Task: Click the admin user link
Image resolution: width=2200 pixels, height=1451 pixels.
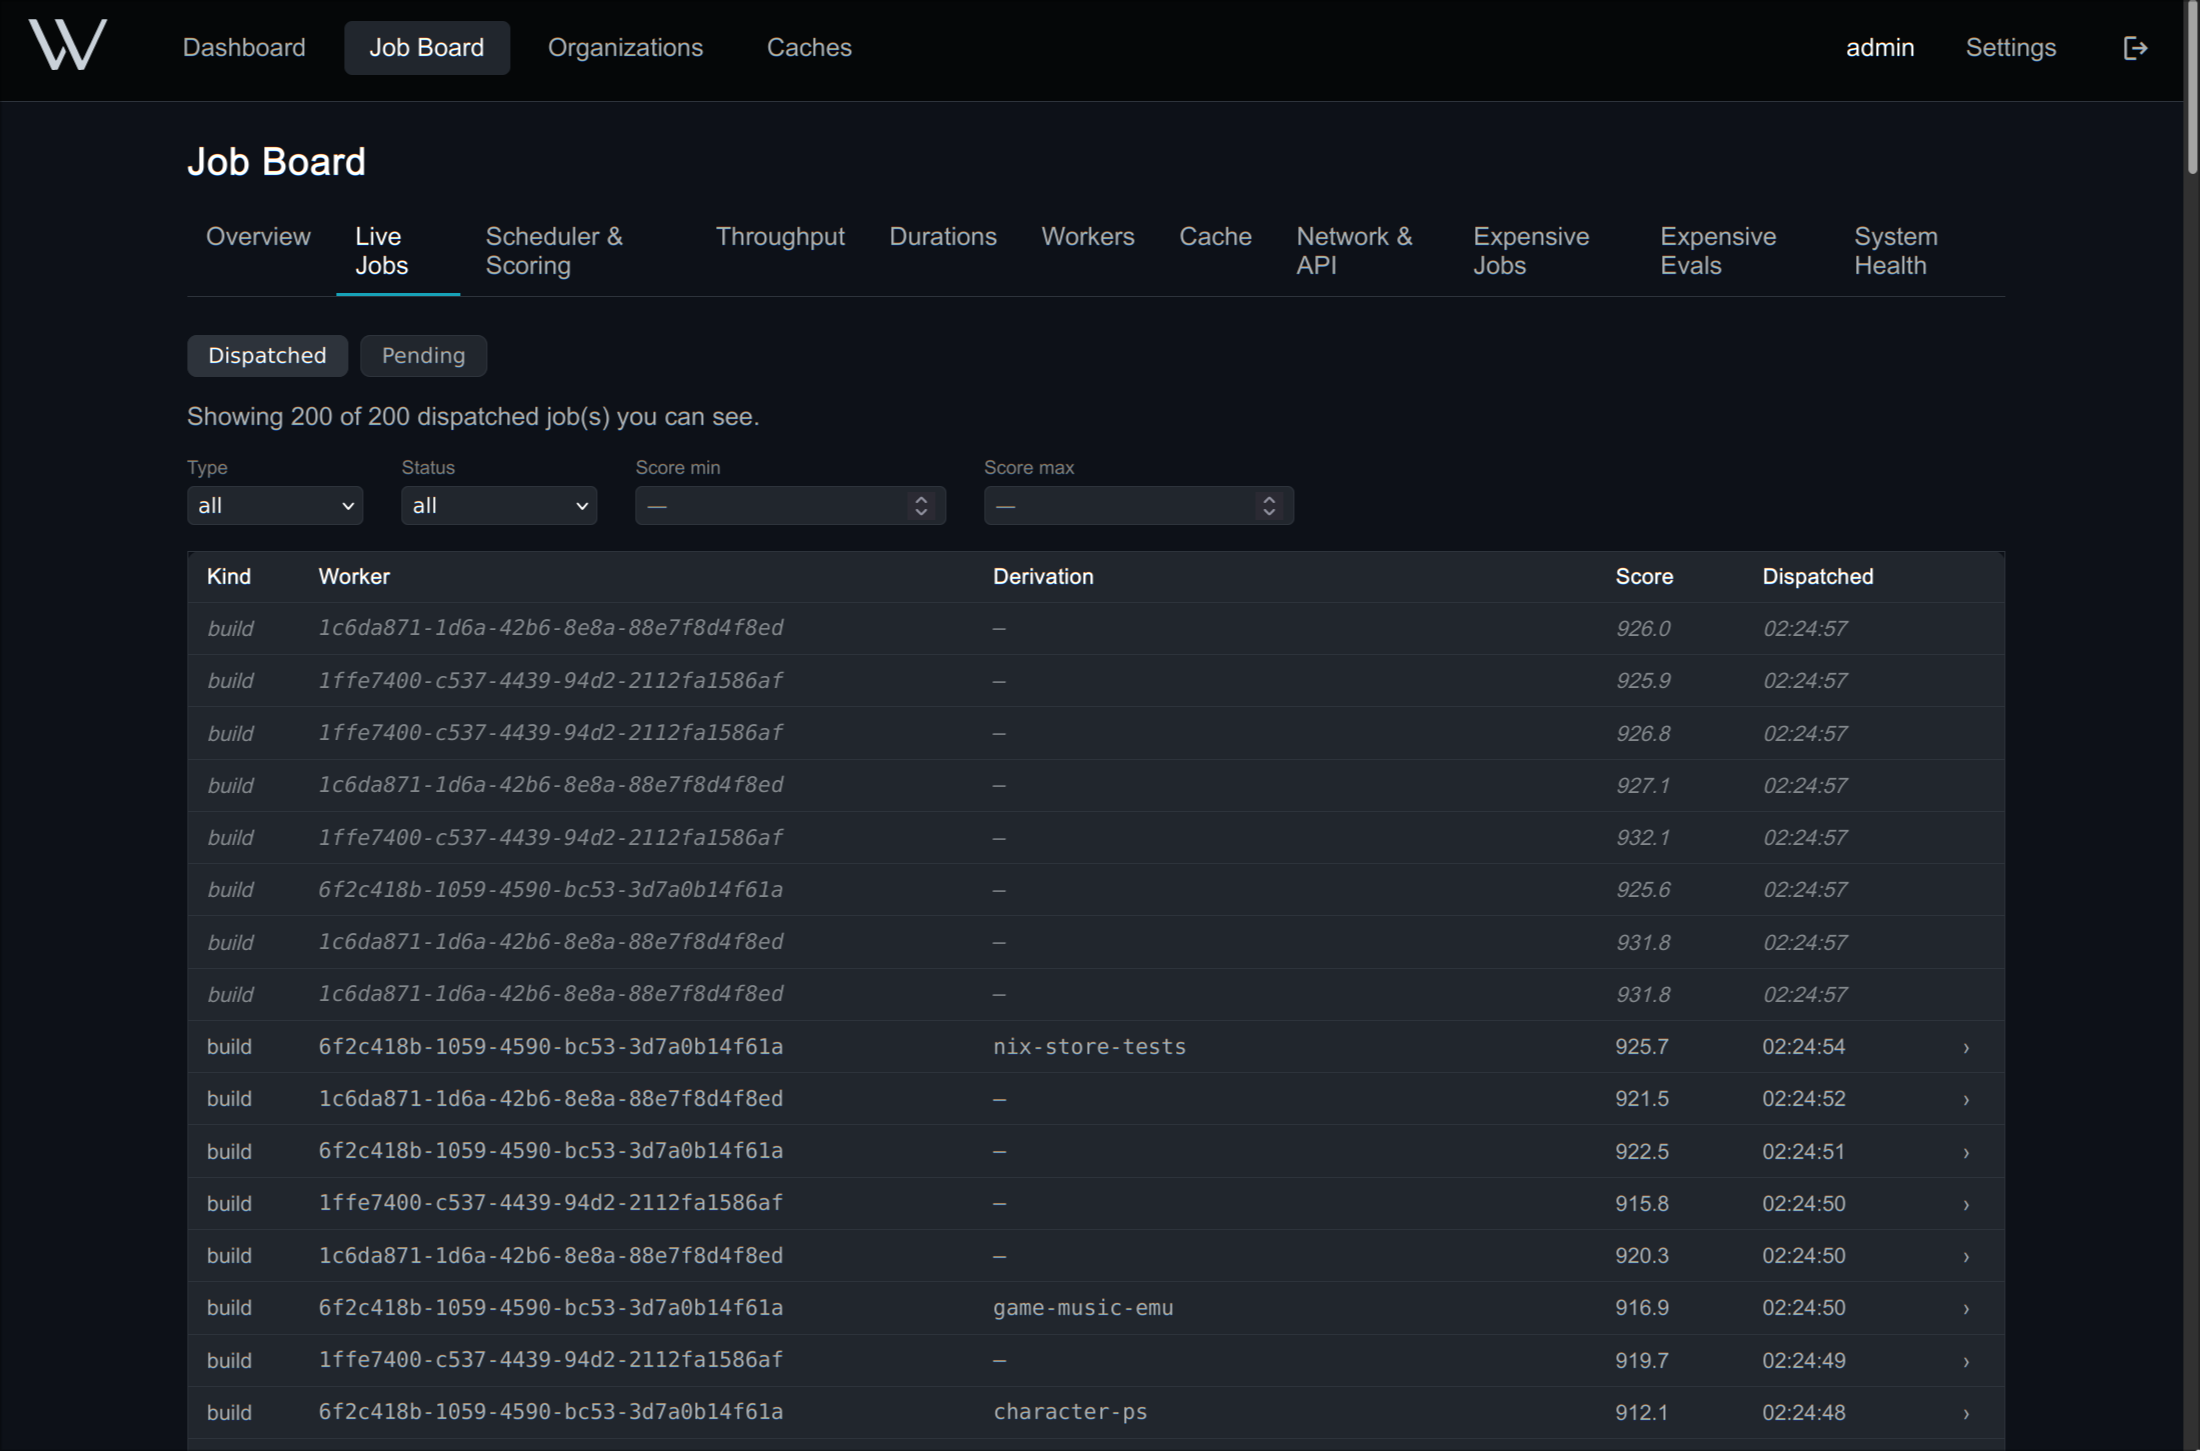Action: 1880,48
